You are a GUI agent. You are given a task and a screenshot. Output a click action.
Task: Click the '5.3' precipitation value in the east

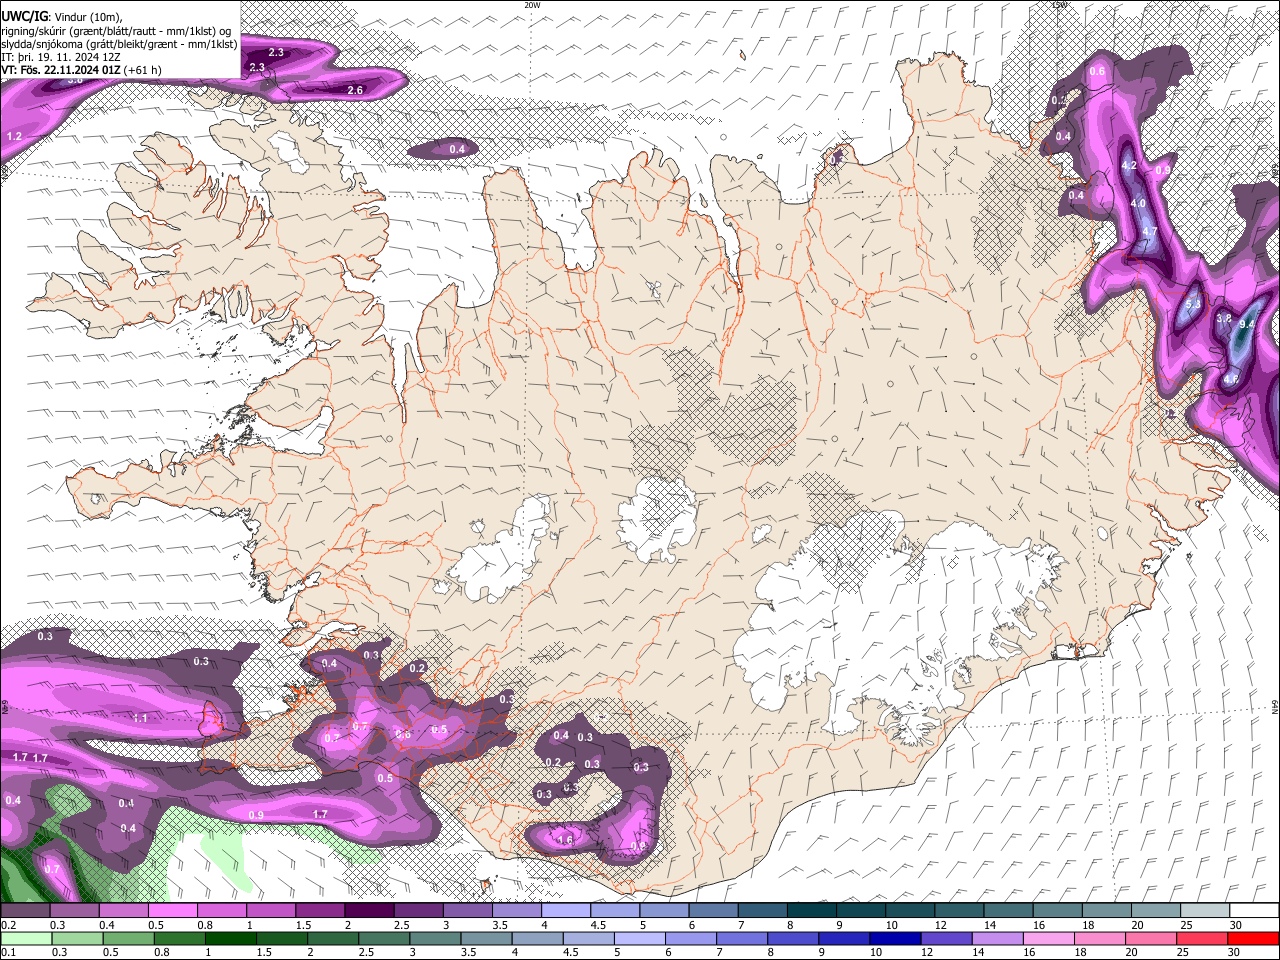tap(1192, 304)
